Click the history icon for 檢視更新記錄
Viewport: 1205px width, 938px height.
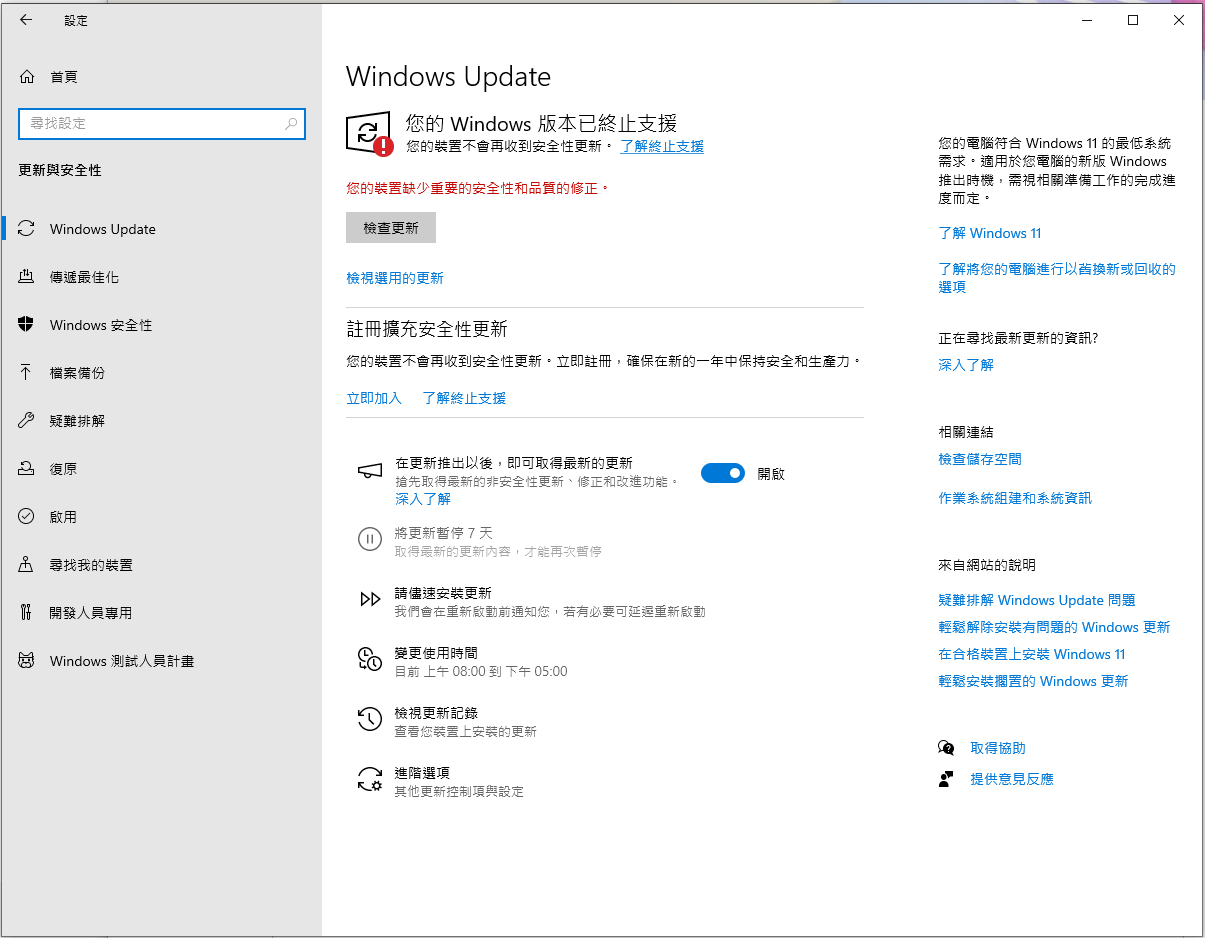point(370,719)
